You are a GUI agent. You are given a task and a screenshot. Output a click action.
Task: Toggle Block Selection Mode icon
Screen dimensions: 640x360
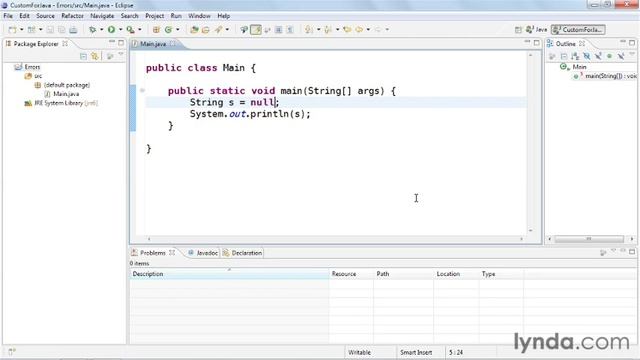click(278, 30)
